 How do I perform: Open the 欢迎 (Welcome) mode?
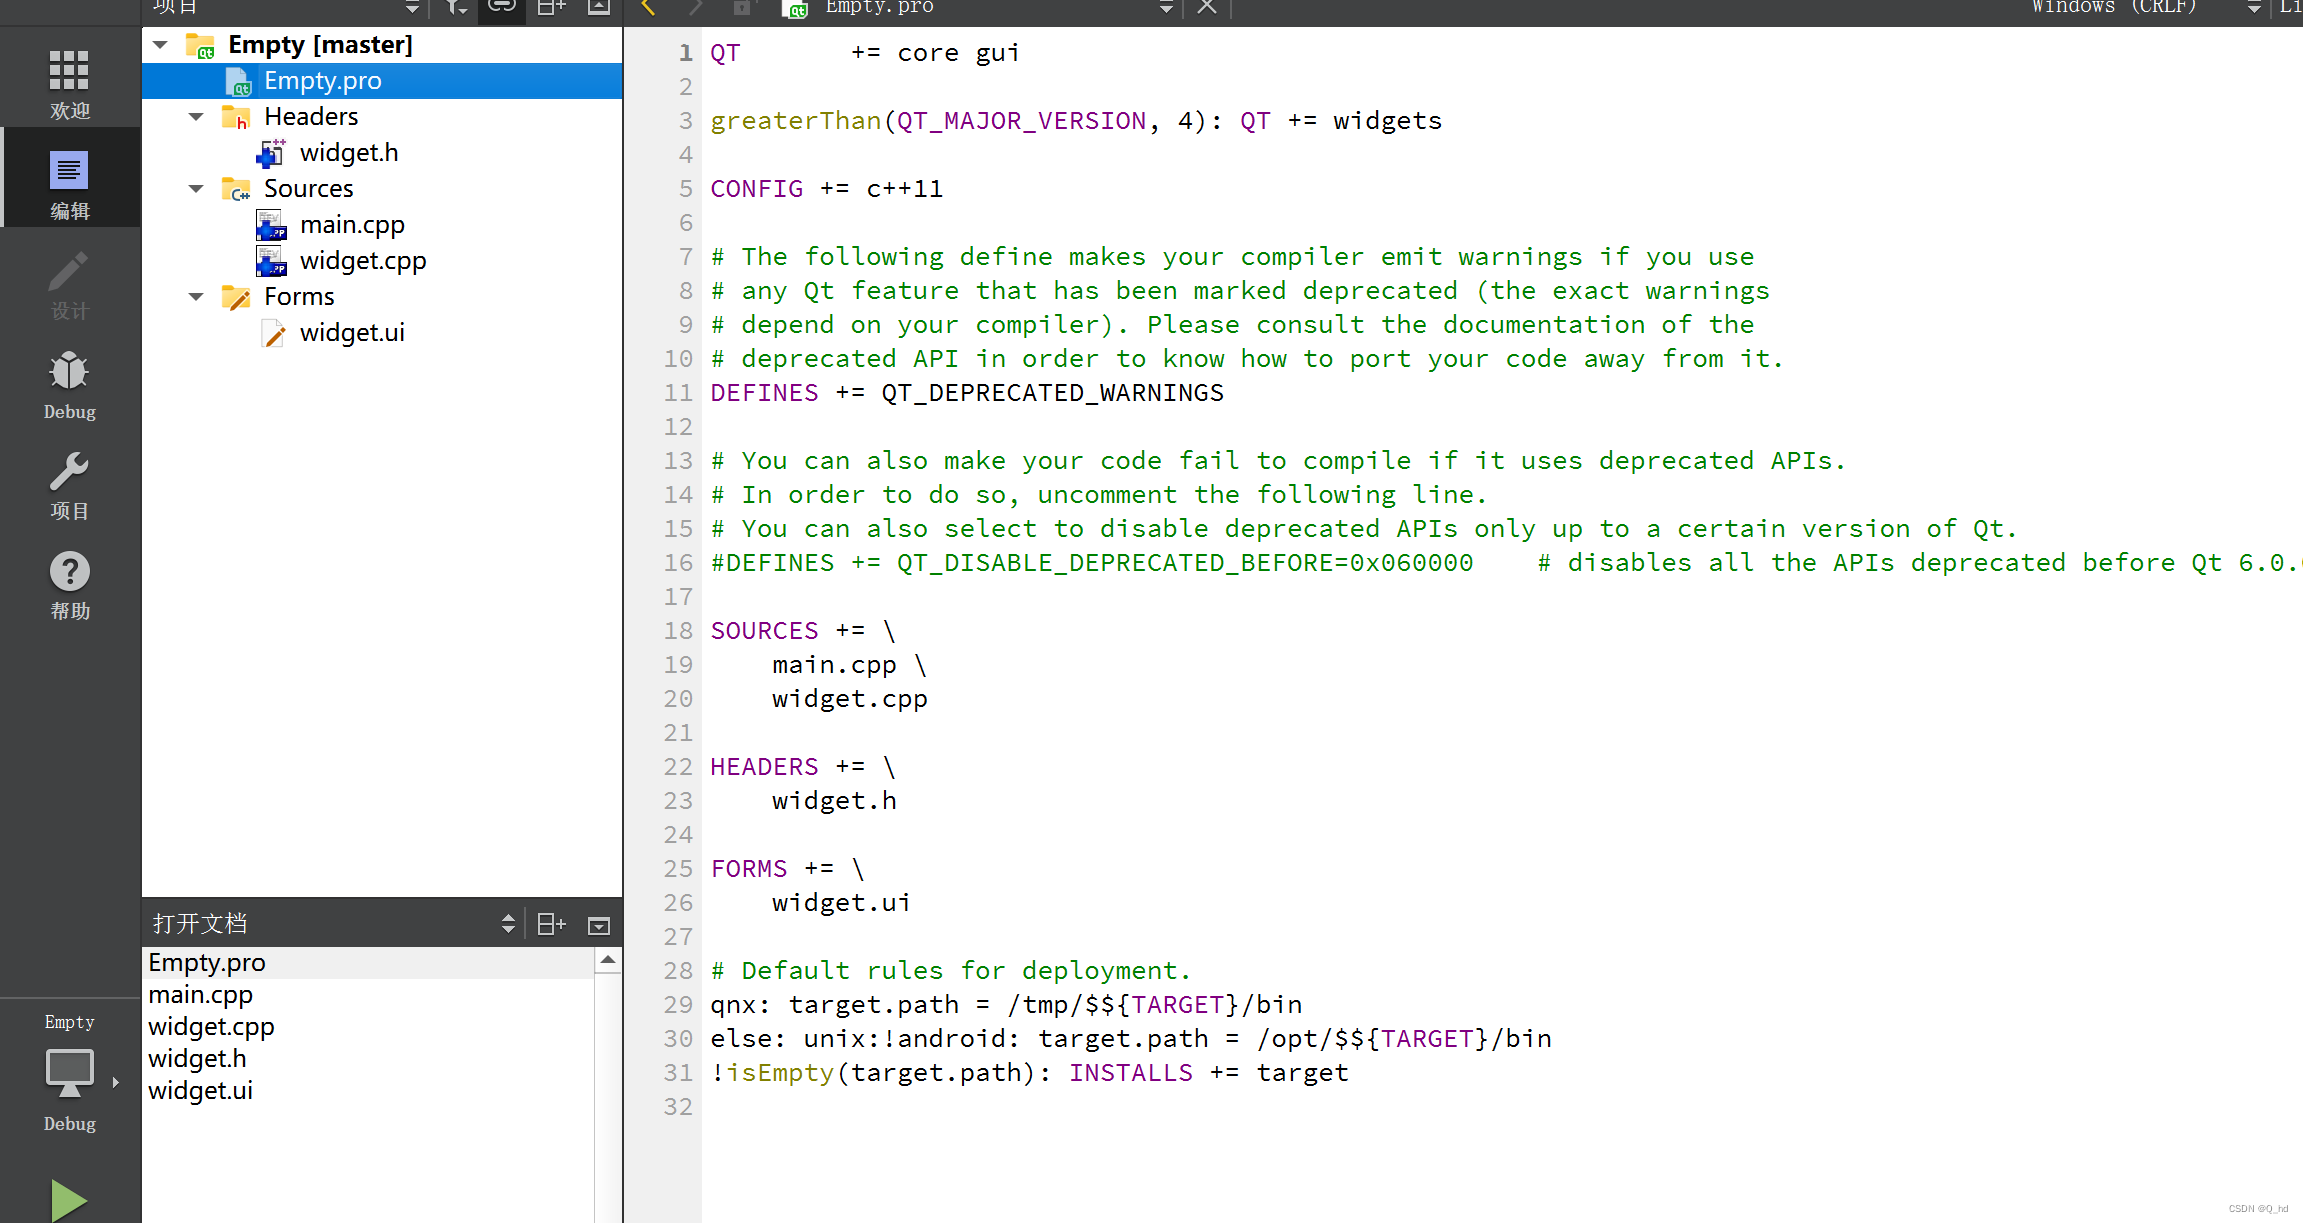point(69,84)
